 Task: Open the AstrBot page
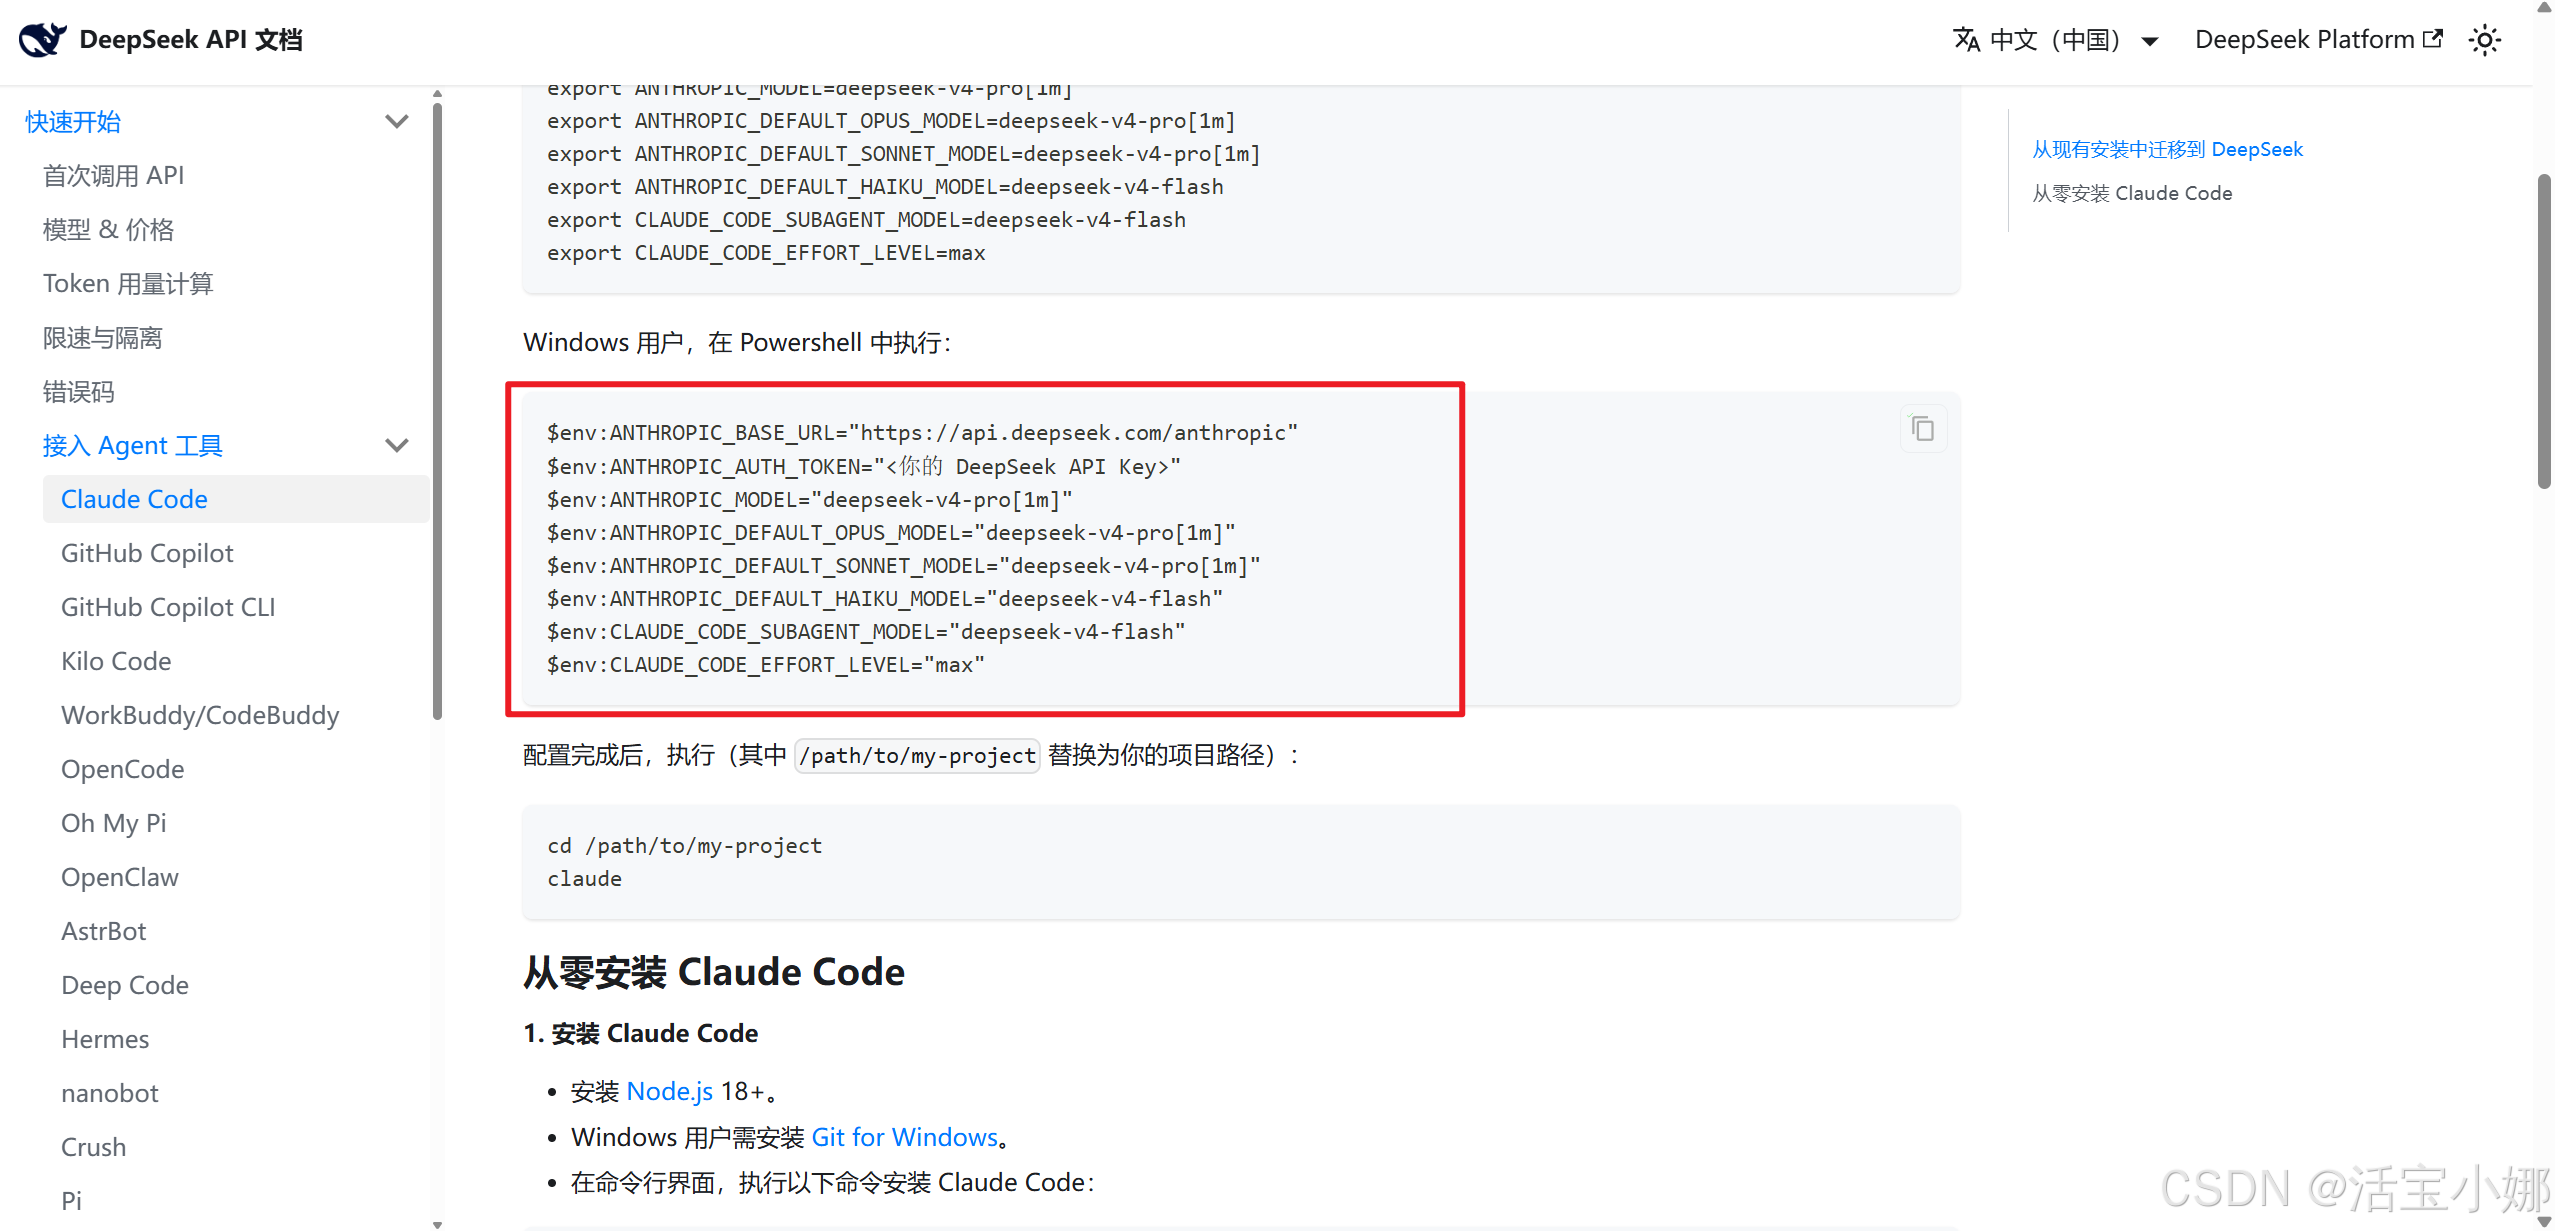click(x=104, y=931)
